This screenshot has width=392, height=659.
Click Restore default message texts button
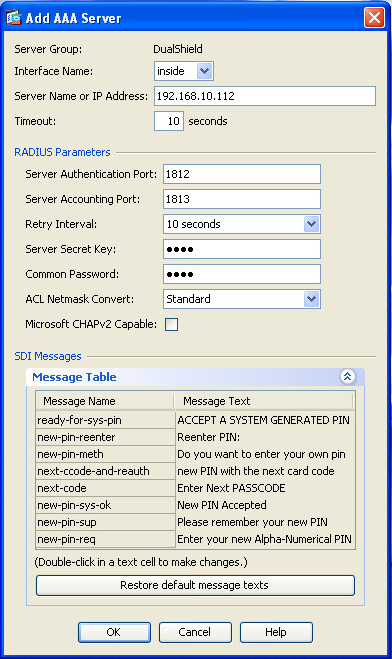pyautogui.click(x=195, y=585)
